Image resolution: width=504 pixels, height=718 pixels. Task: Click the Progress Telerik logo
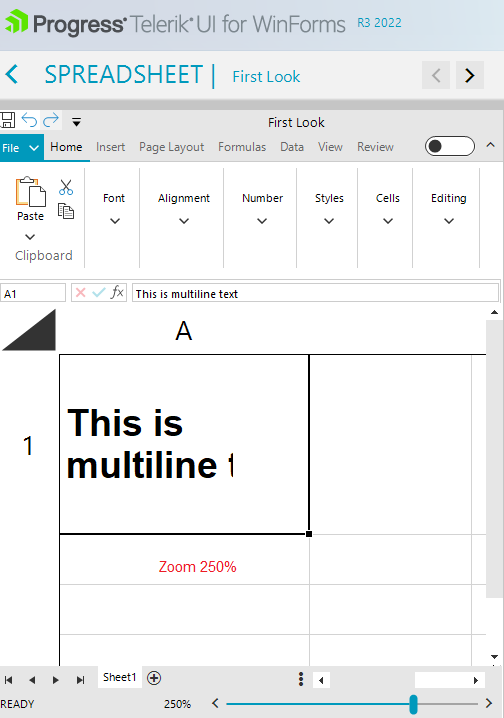pos(175,24)
